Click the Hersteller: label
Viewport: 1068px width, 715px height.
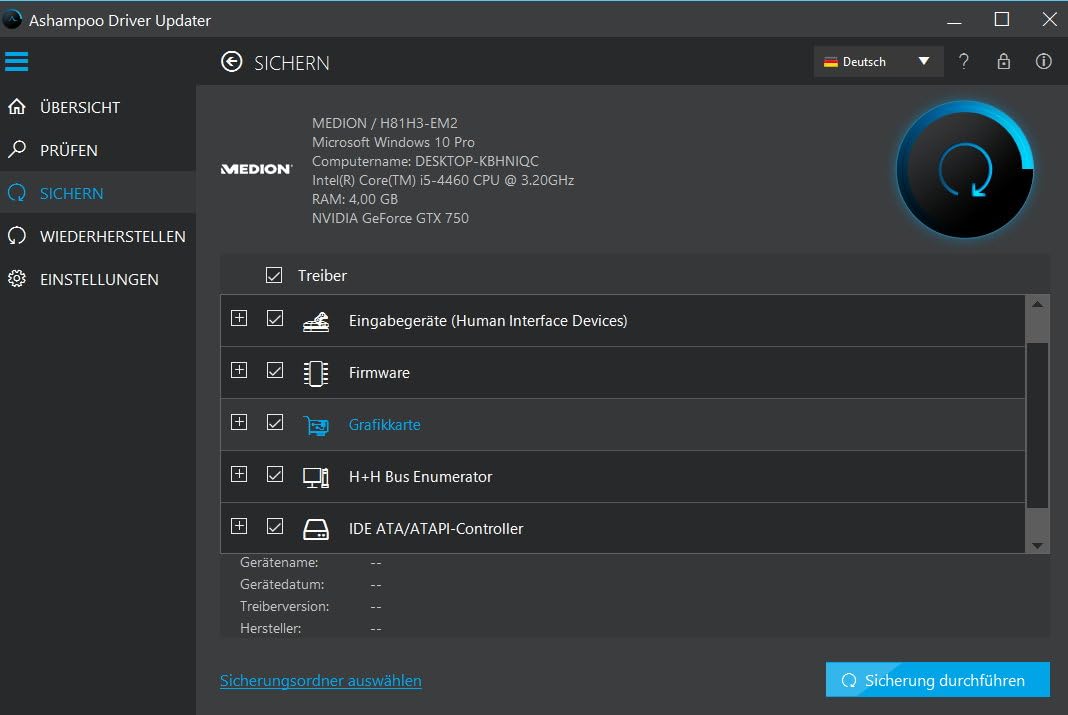[x=270, y=628]
